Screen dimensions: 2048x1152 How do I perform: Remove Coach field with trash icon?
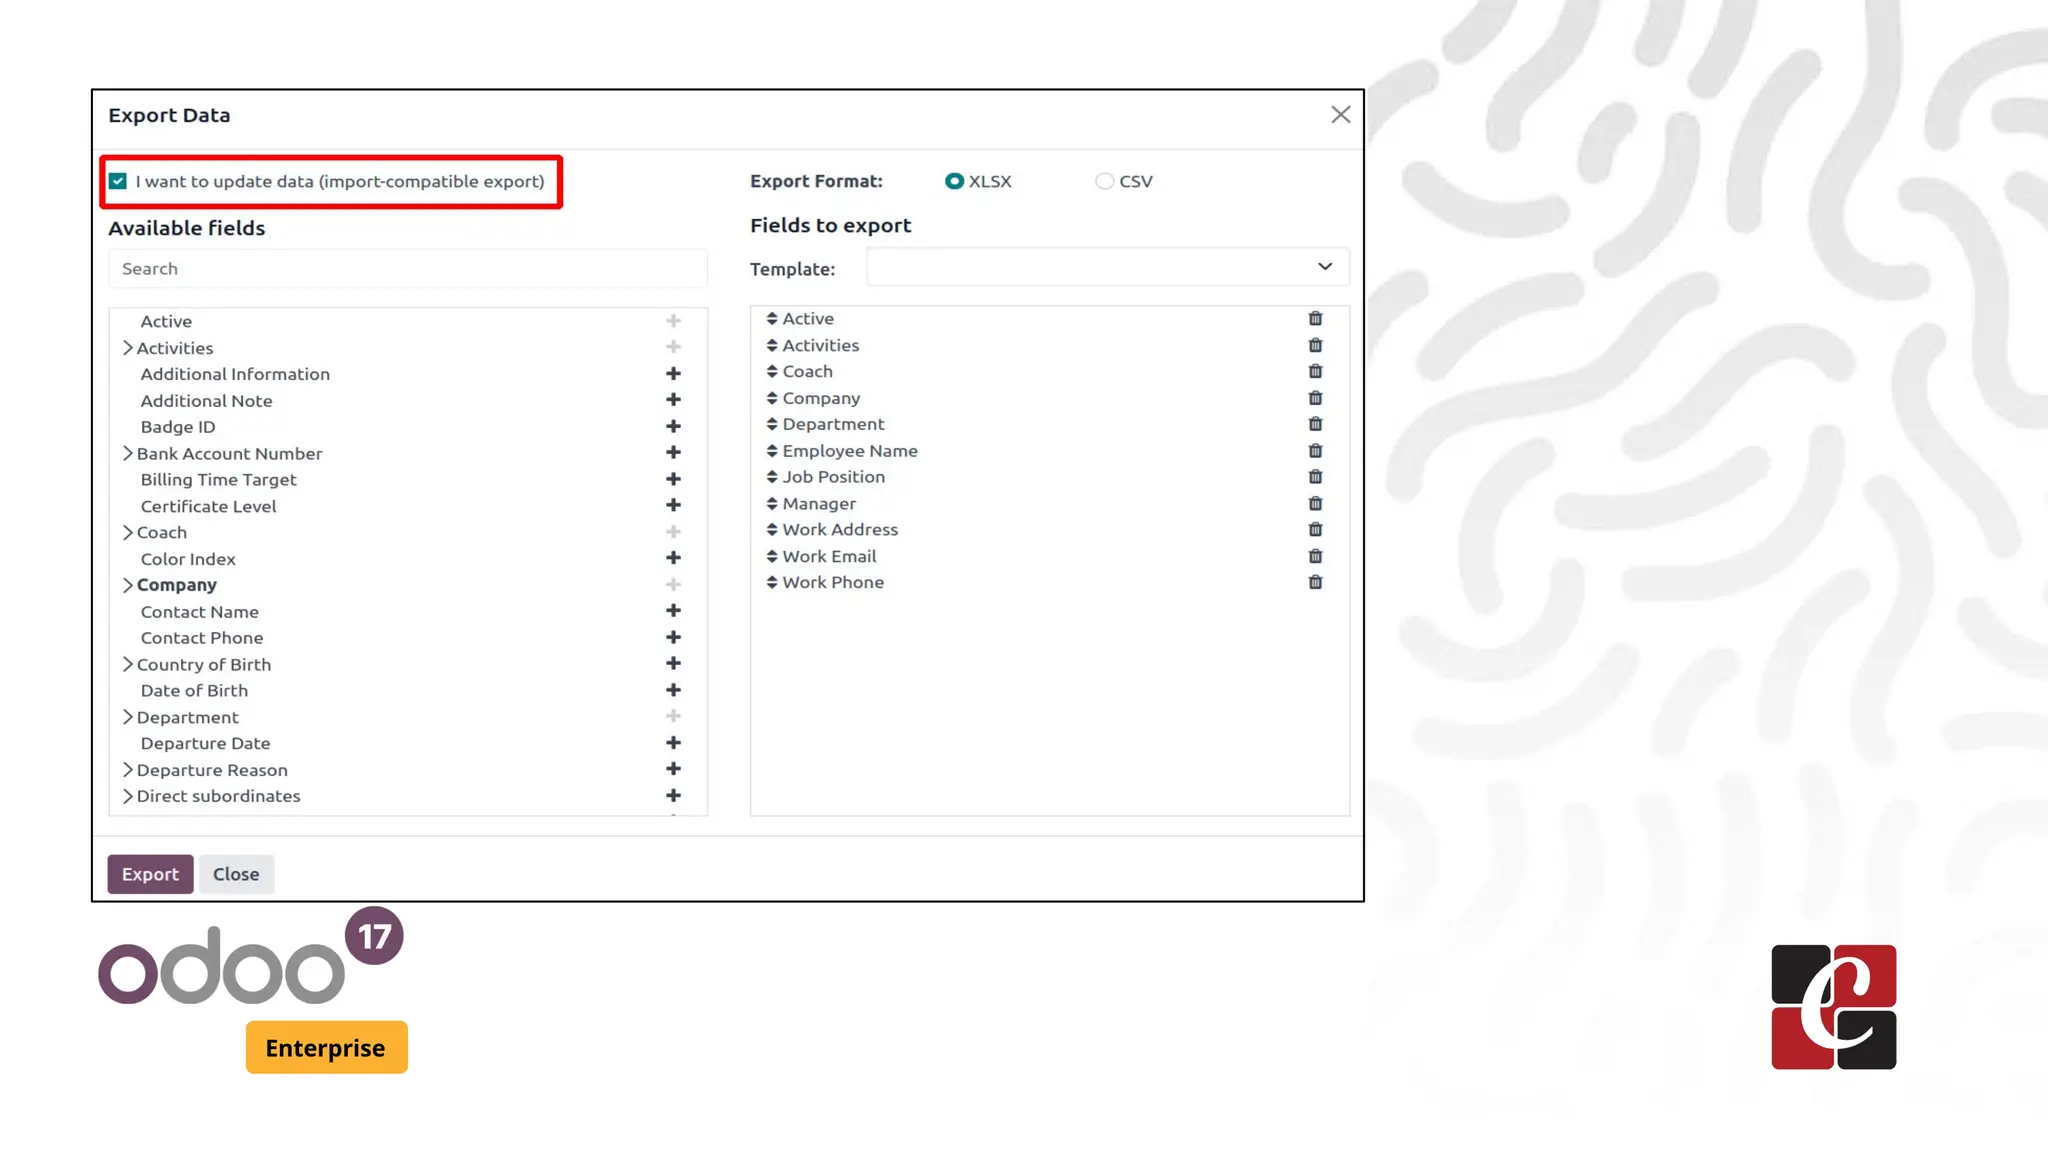(x=1315, y=372)
